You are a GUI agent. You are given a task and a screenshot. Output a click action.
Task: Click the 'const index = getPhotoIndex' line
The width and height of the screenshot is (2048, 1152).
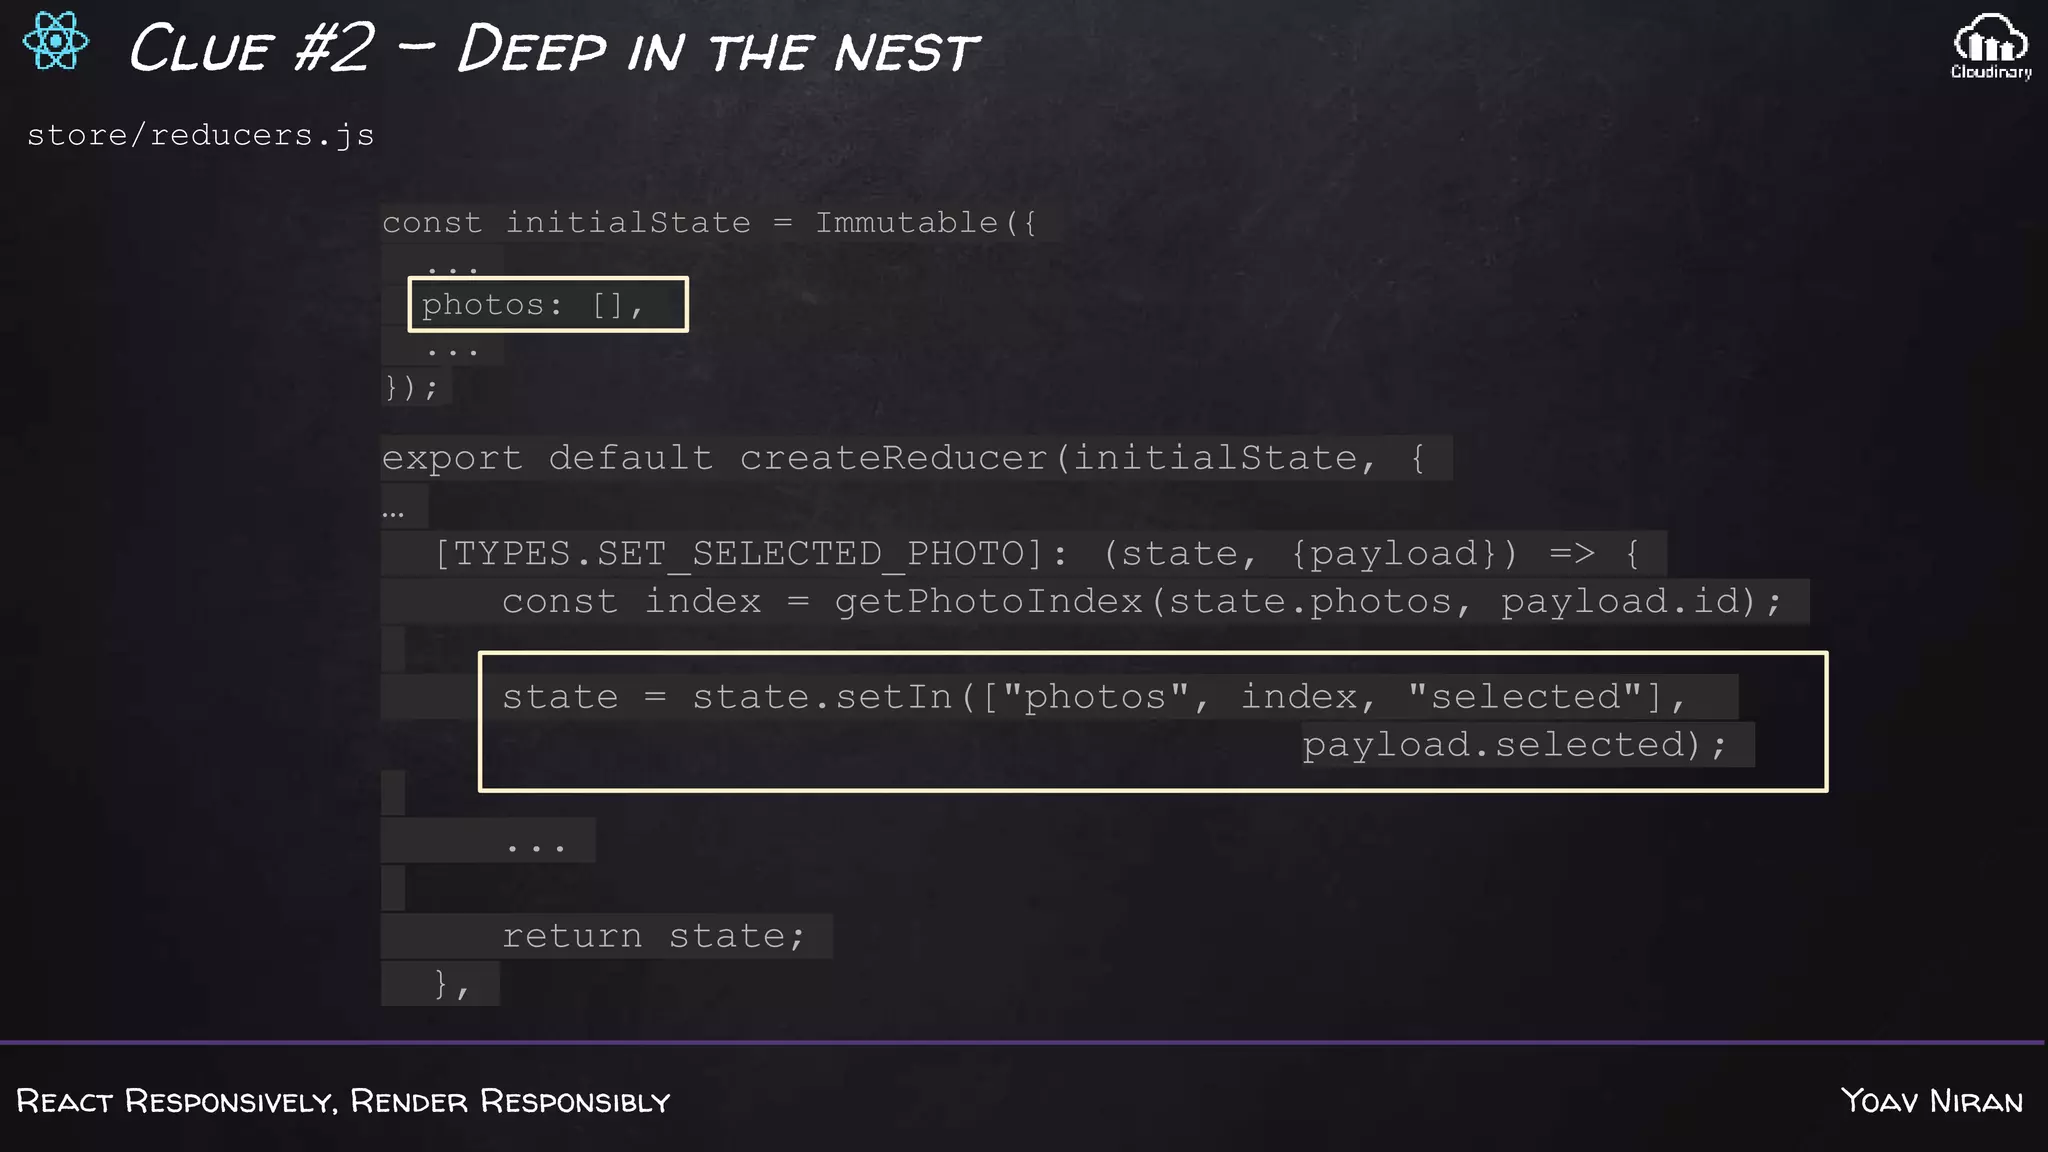[x=1142, y=601]
